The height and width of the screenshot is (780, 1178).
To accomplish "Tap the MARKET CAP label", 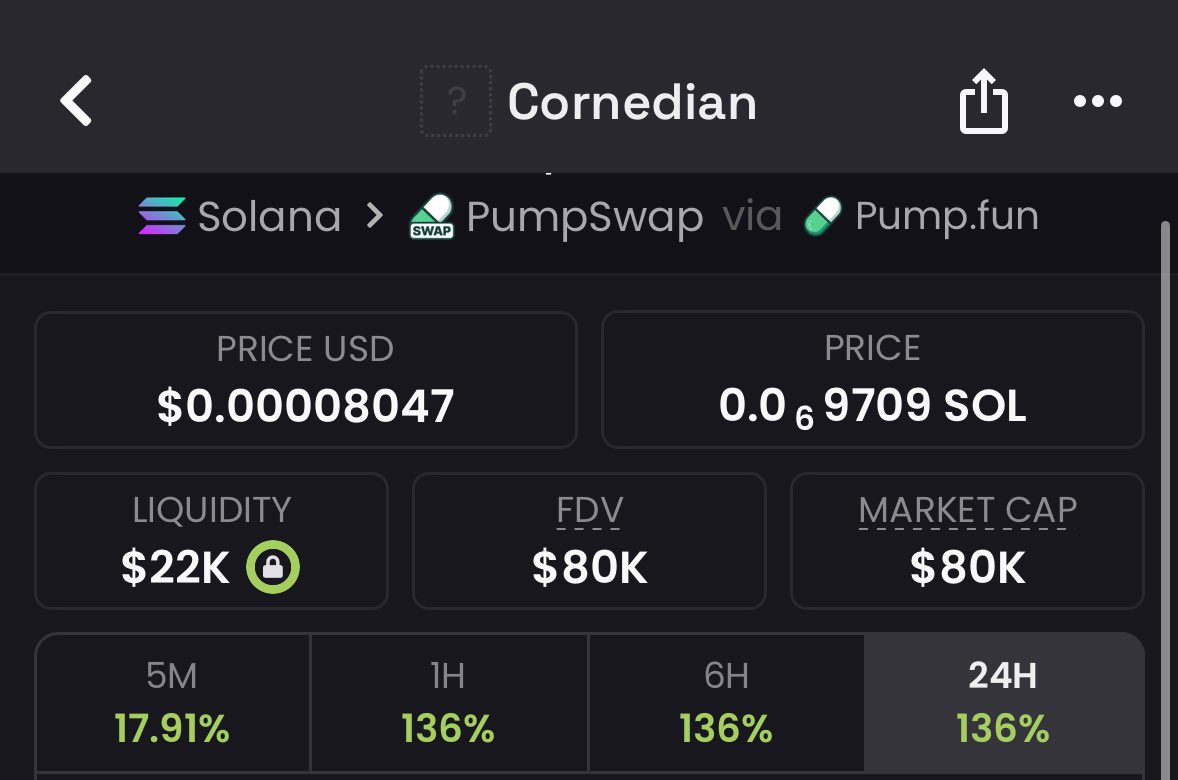I will tap(967, 511).
